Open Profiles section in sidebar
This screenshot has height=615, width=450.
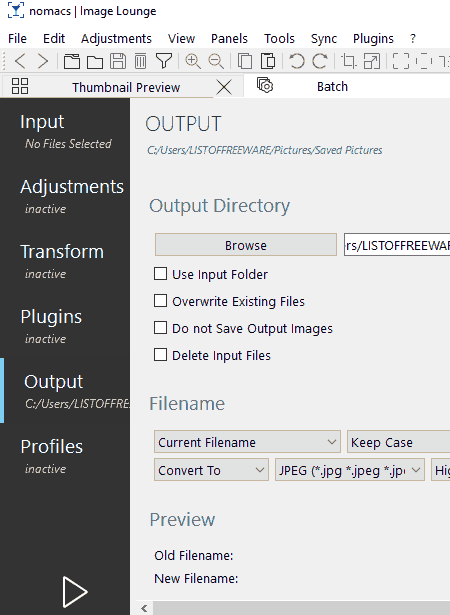[x=66, y=456]
